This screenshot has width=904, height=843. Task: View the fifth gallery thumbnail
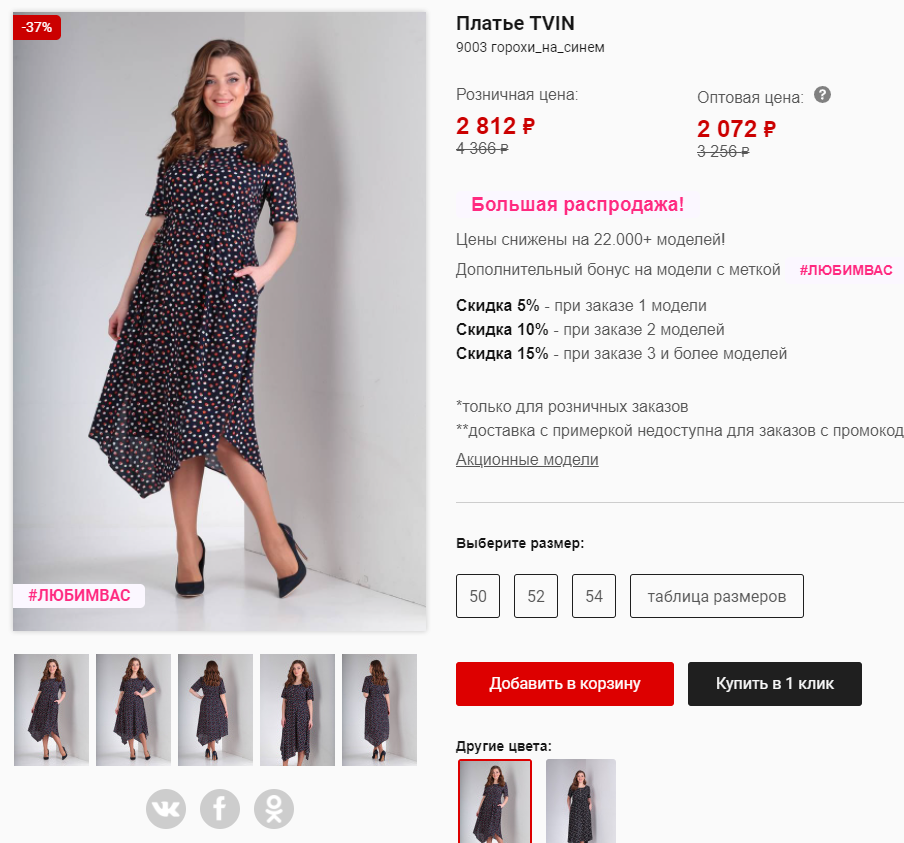[379, 710]
